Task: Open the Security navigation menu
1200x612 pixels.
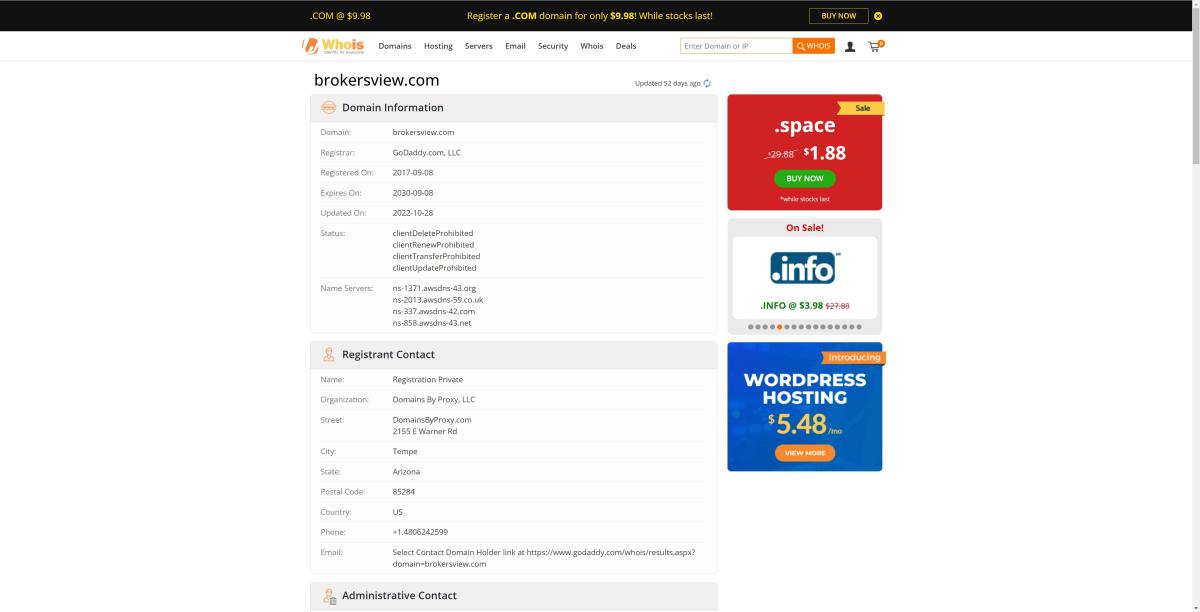Action: [552, 46]
